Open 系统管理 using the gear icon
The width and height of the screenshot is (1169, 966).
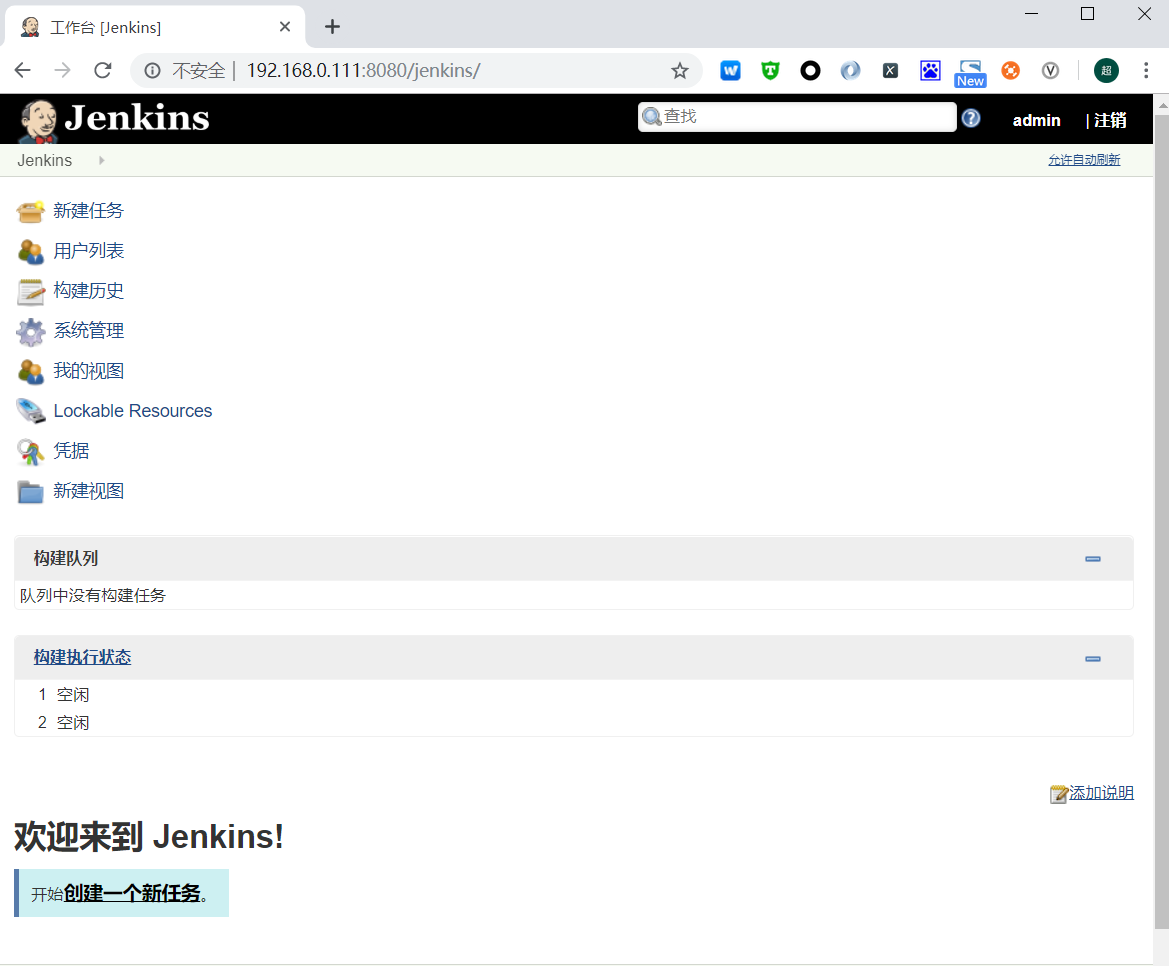click(x=30, y=331)
